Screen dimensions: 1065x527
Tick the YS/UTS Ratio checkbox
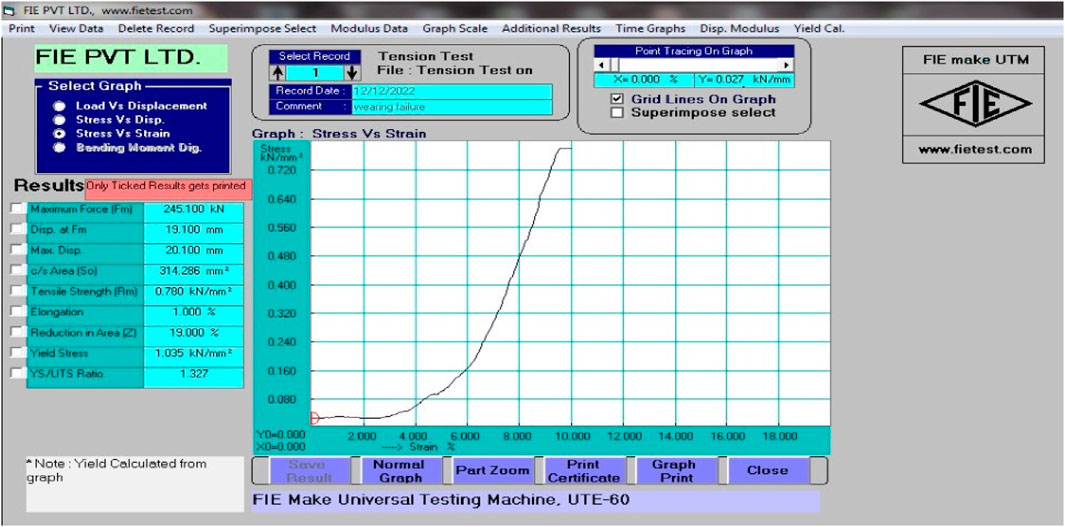(x=17, y=373)
